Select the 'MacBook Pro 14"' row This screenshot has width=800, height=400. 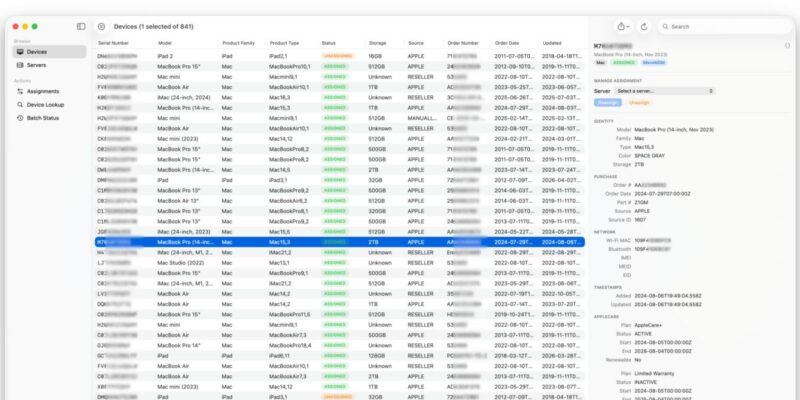pyautogui.click(x=340, y=345)
